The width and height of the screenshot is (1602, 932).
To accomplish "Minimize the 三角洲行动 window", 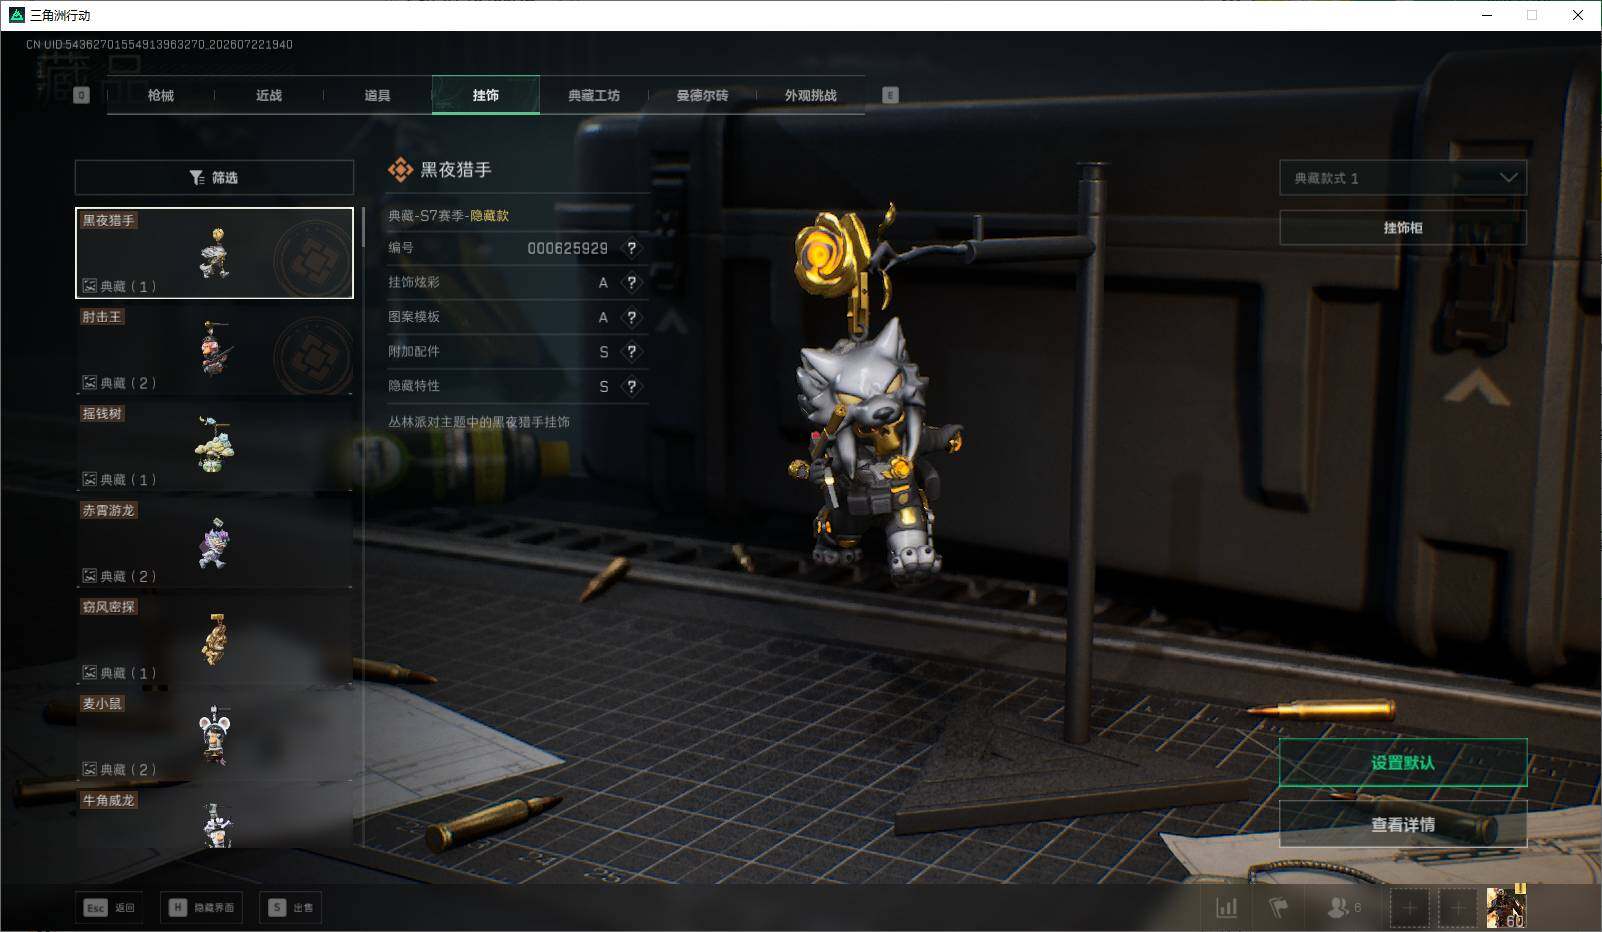I will [1487, 15].
